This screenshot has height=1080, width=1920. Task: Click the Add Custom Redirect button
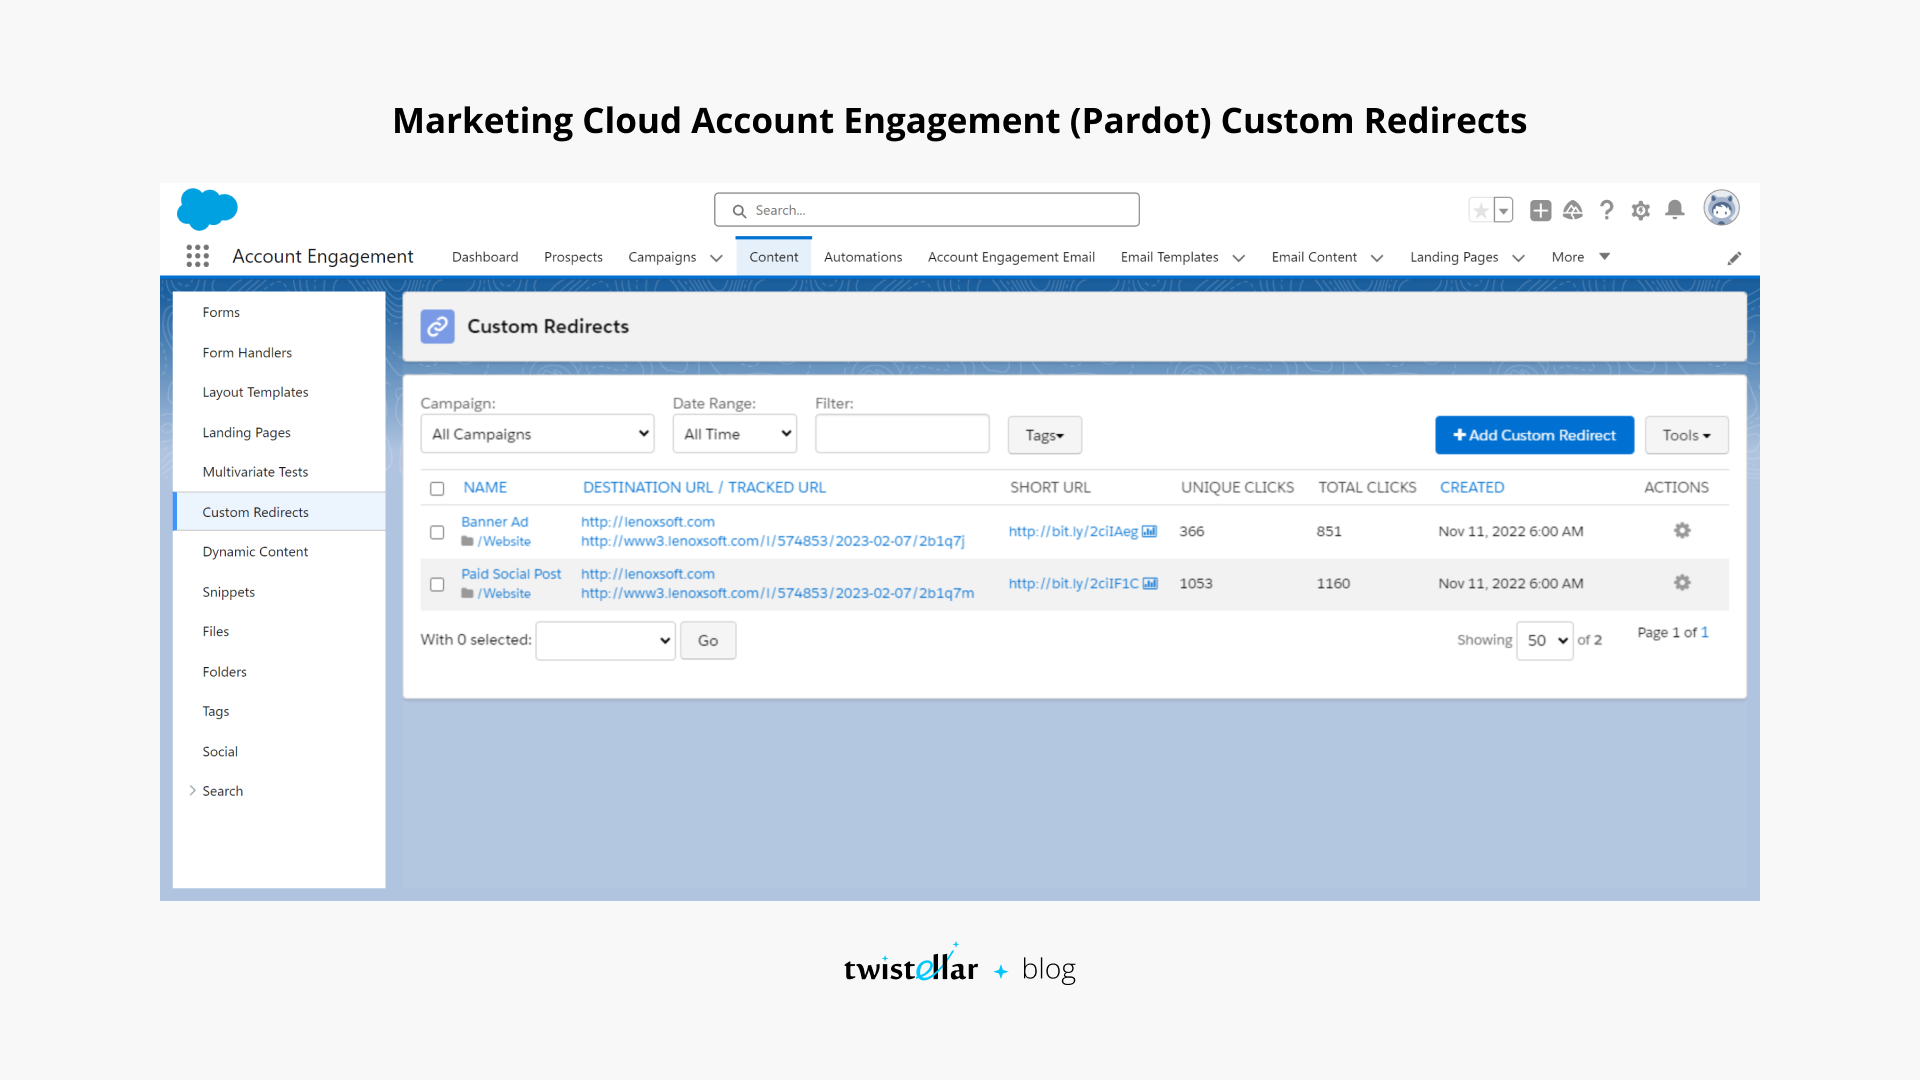(x=1534, y=435)
